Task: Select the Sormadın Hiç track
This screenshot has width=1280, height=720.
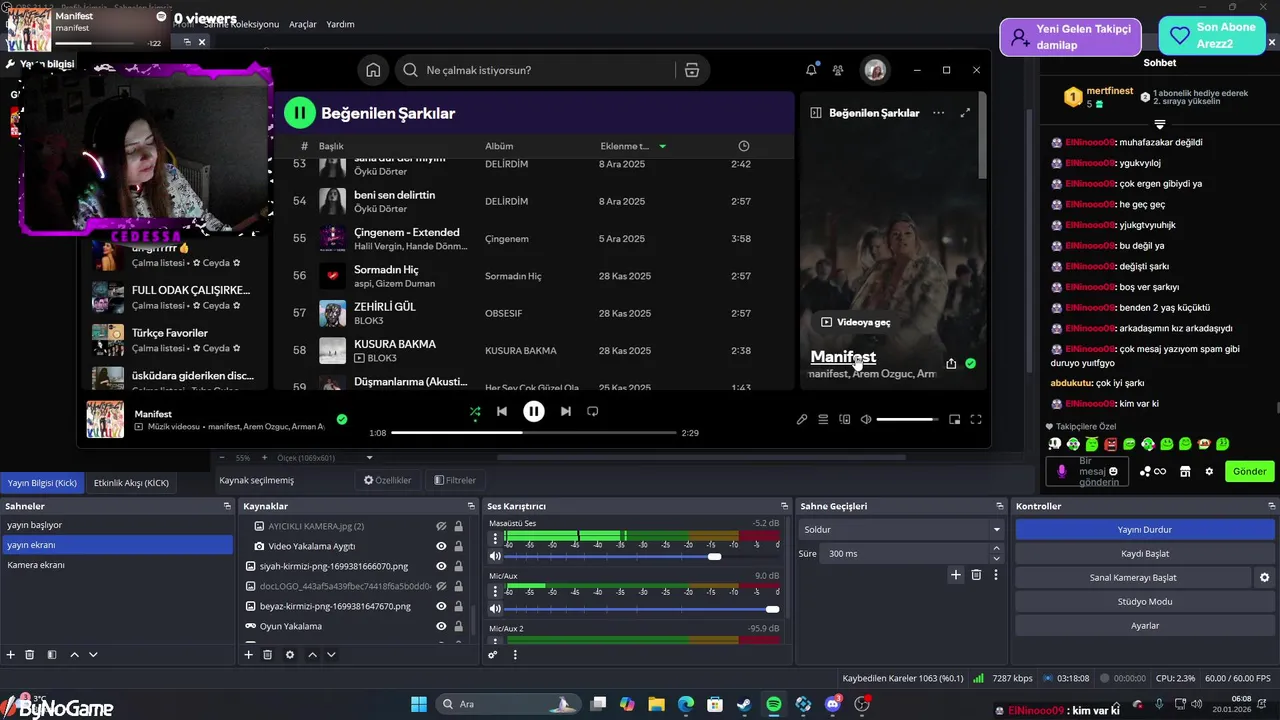Action: point(535,276)
